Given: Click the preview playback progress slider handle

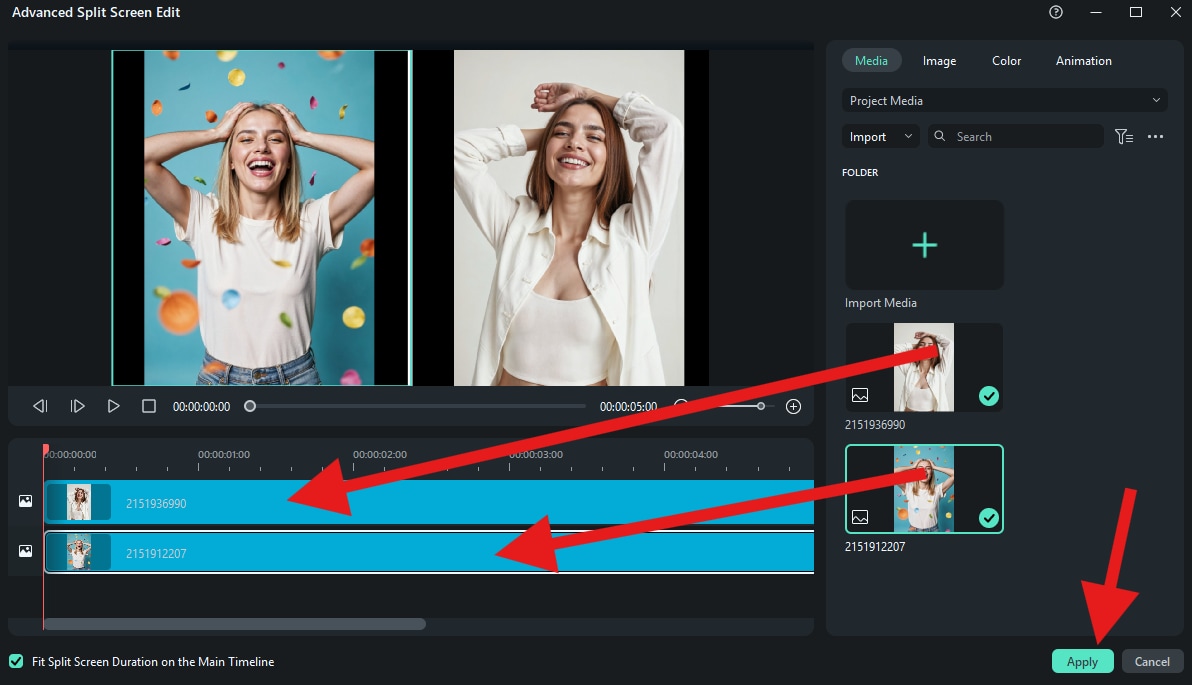Looking at the screenshot, I should pyautogui.click(x=249, y=406).
